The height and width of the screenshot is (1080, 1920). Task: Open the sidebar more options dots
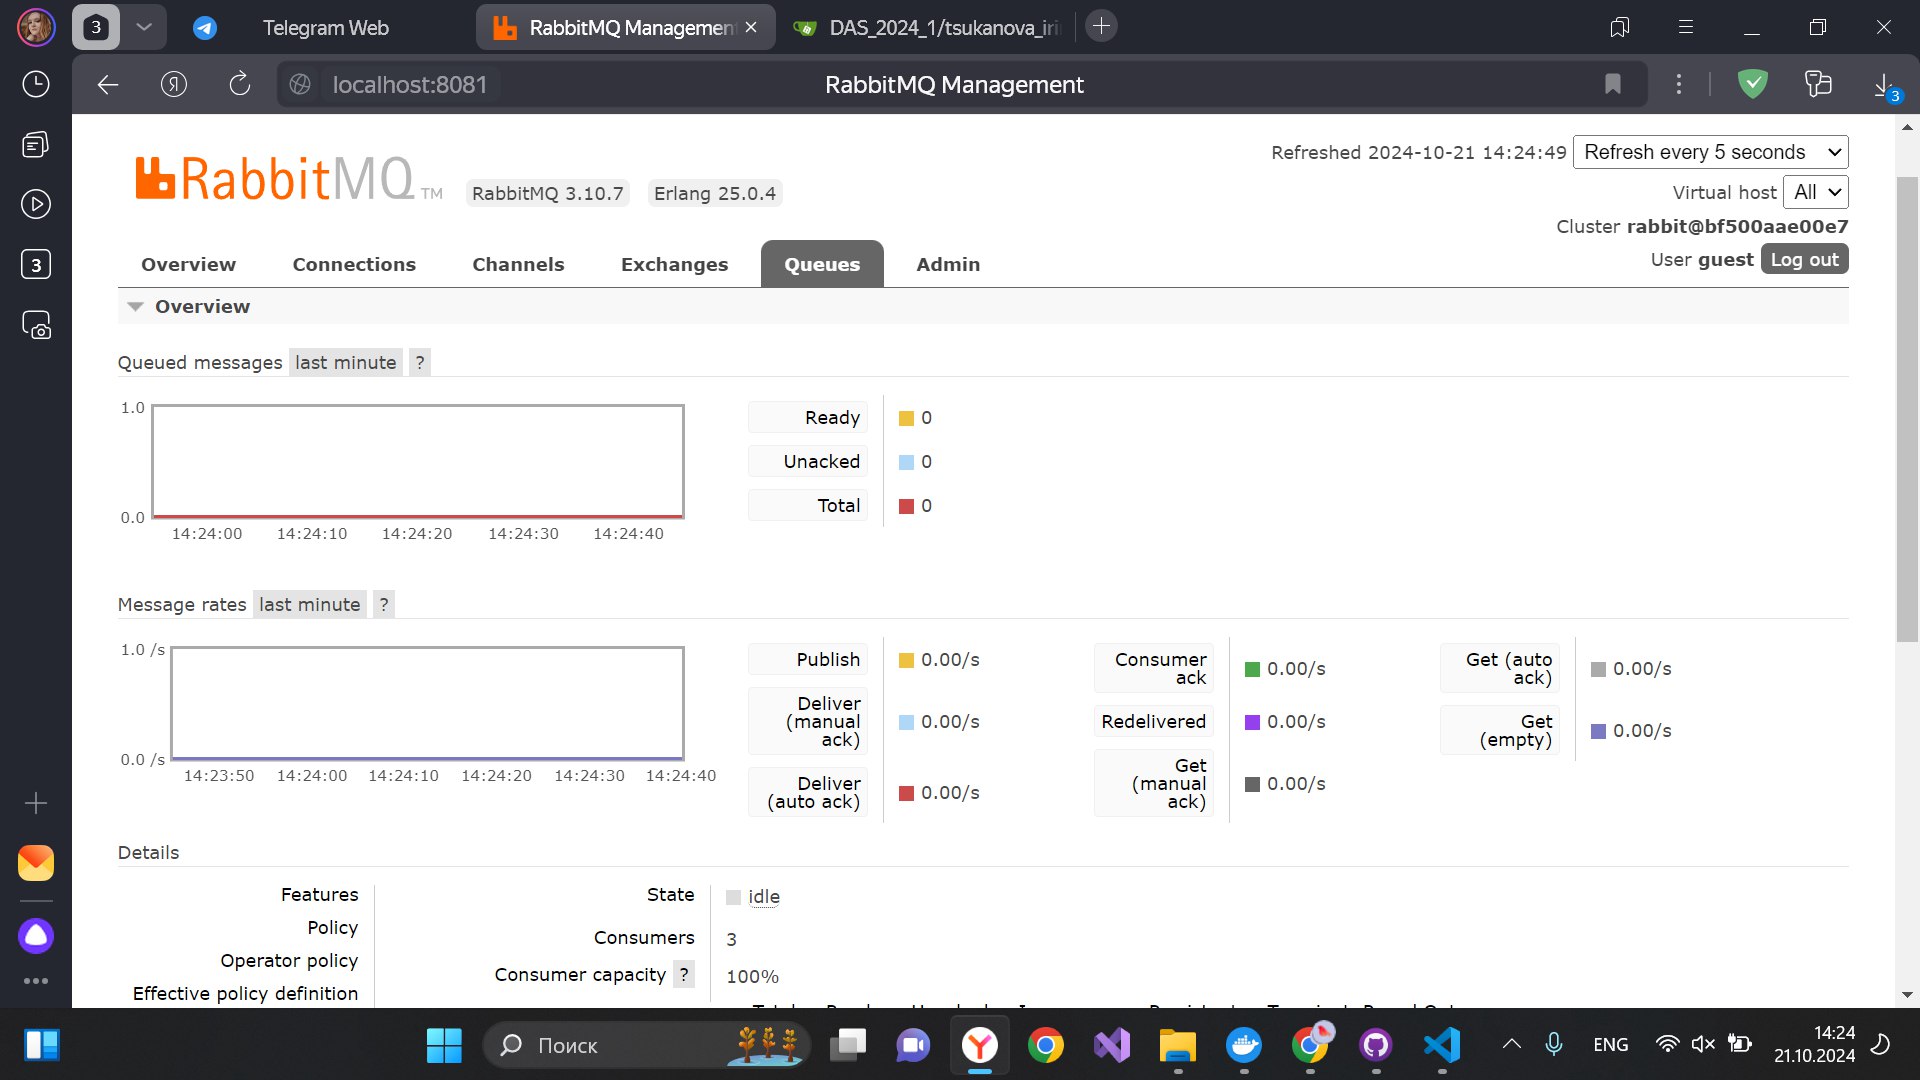(x=36, y=981)
